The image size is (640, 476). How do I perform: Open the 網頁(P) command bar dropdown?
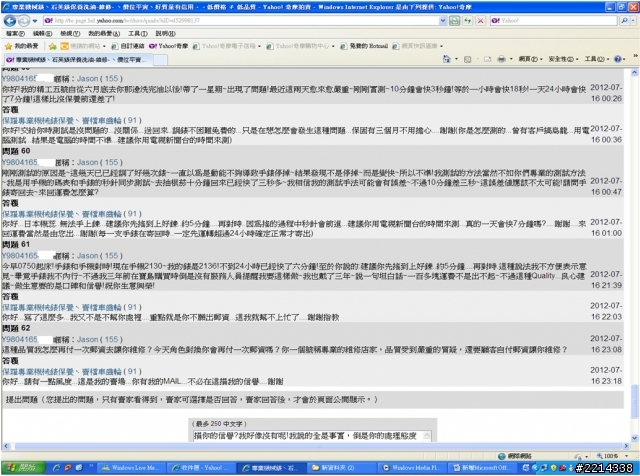click(x=530, y=59)
